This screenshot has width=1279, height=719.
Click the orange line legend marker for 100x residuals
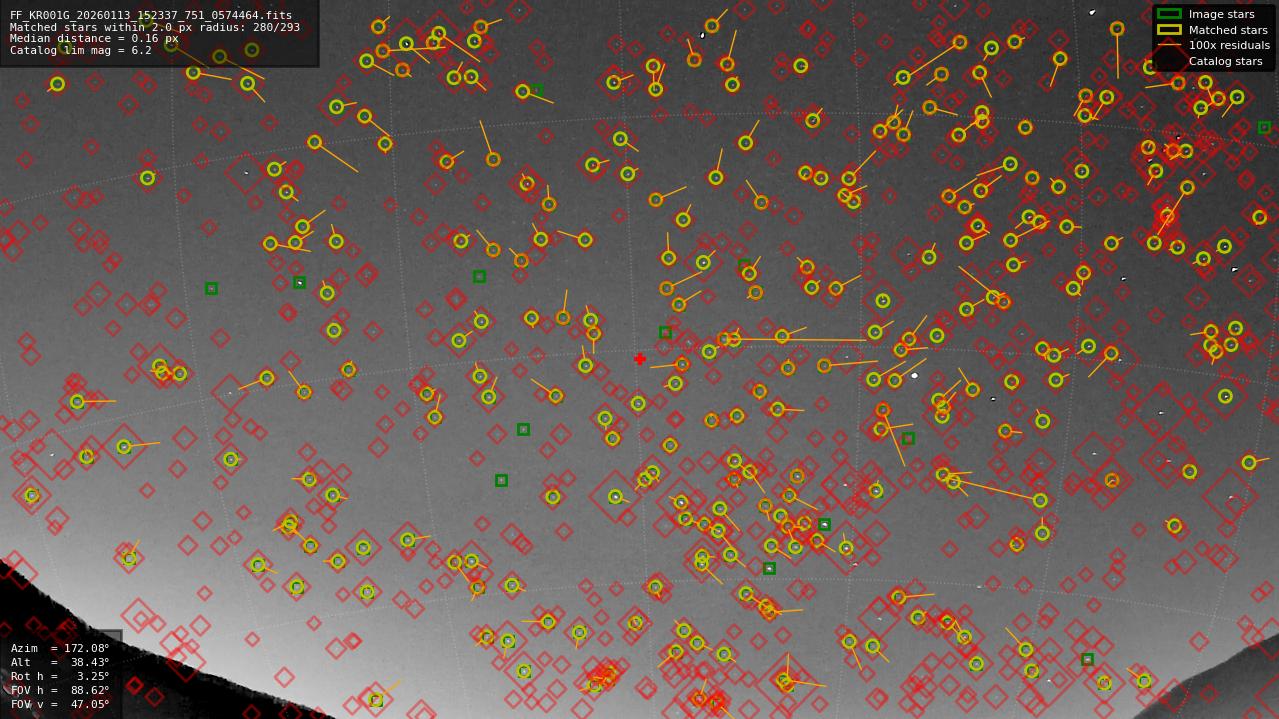[1169, 46]
